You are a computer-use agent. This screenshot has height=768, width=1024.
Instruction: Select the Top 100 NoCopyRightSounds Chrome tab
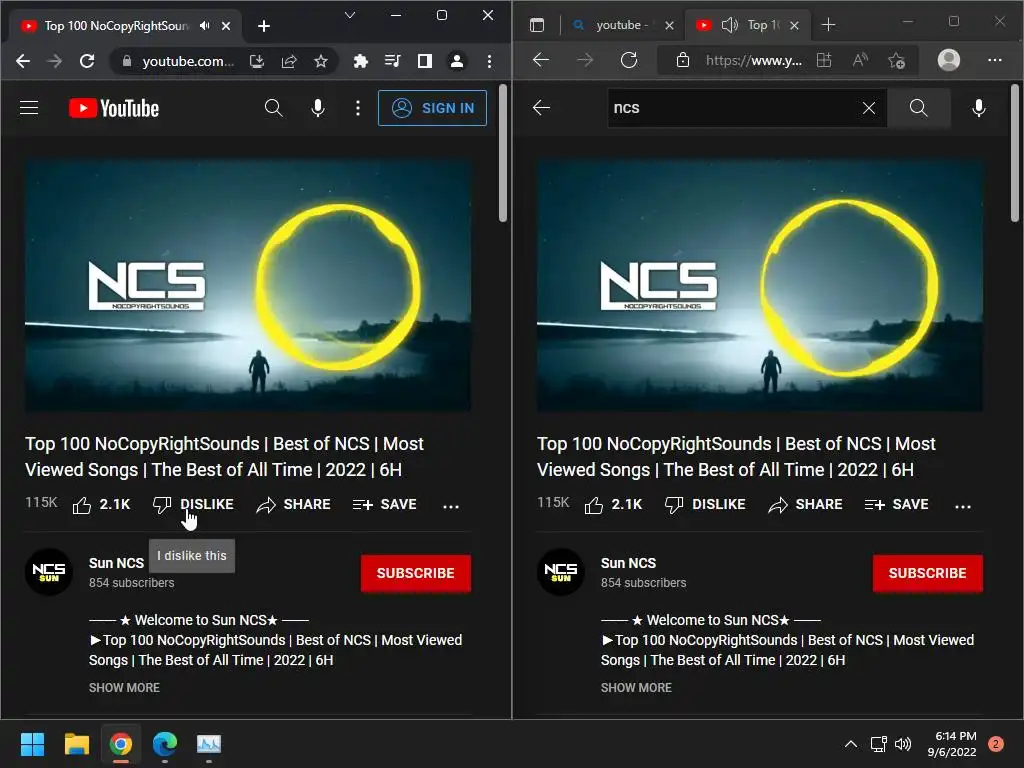pyautogui.click(x=116, y=25)
